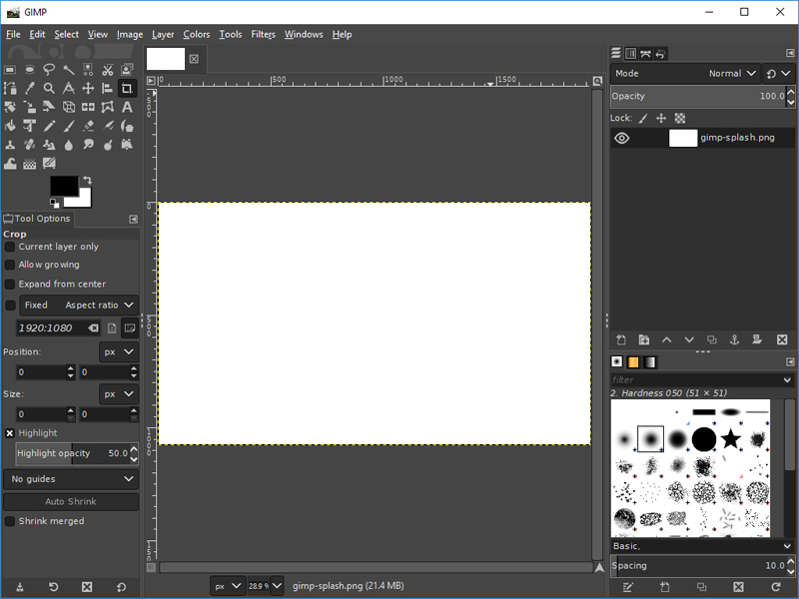Enable the Fixed aspect ratio checkbox

tap(10, 305)
